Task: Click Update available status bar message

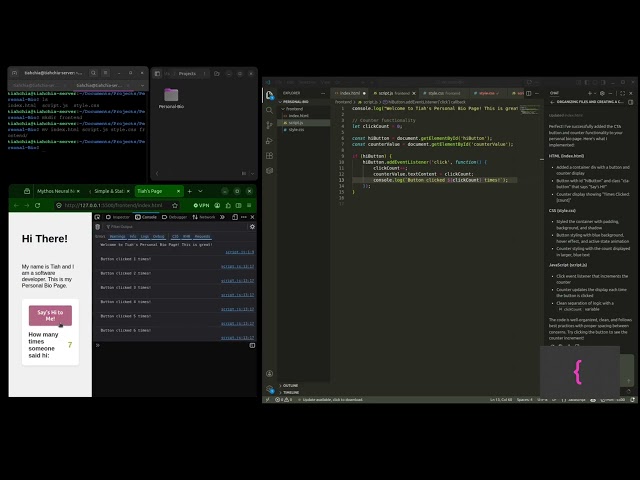Action: click(x=332, y=400)
